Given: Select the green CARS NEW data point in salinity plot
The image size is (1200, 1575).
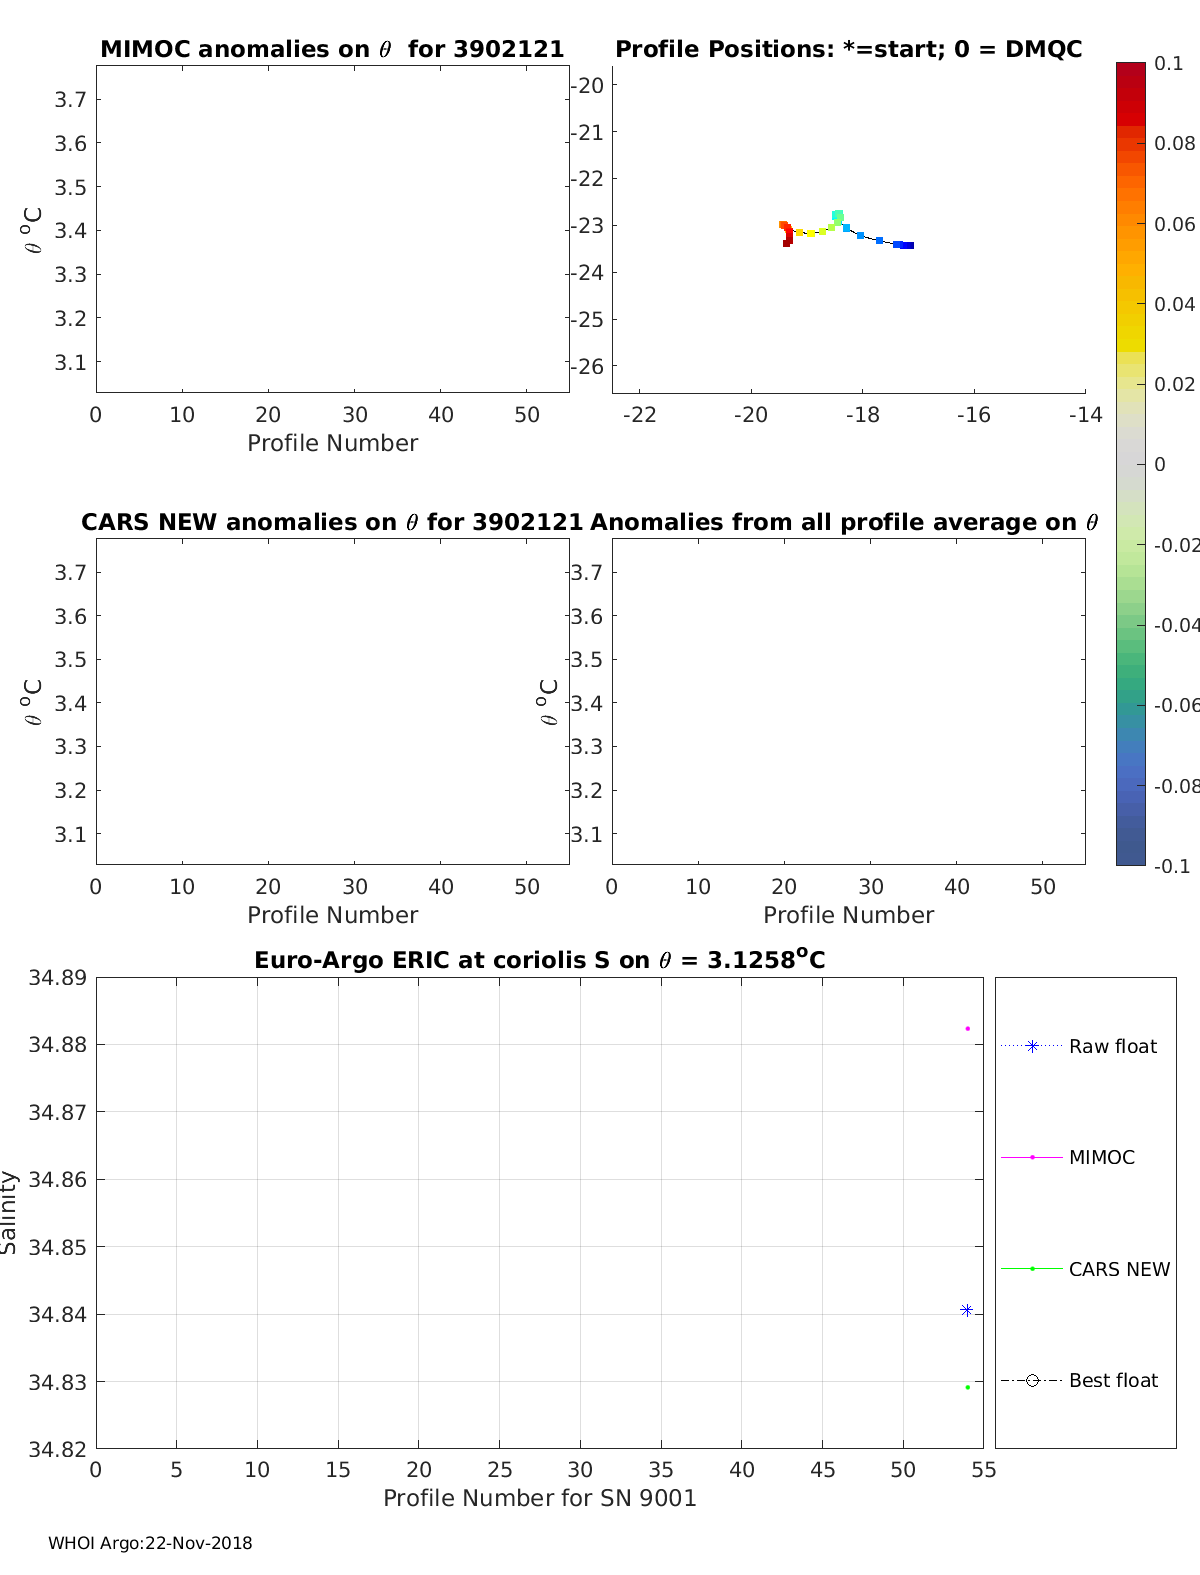Looking at the screenshot, I should point(967,1387).
